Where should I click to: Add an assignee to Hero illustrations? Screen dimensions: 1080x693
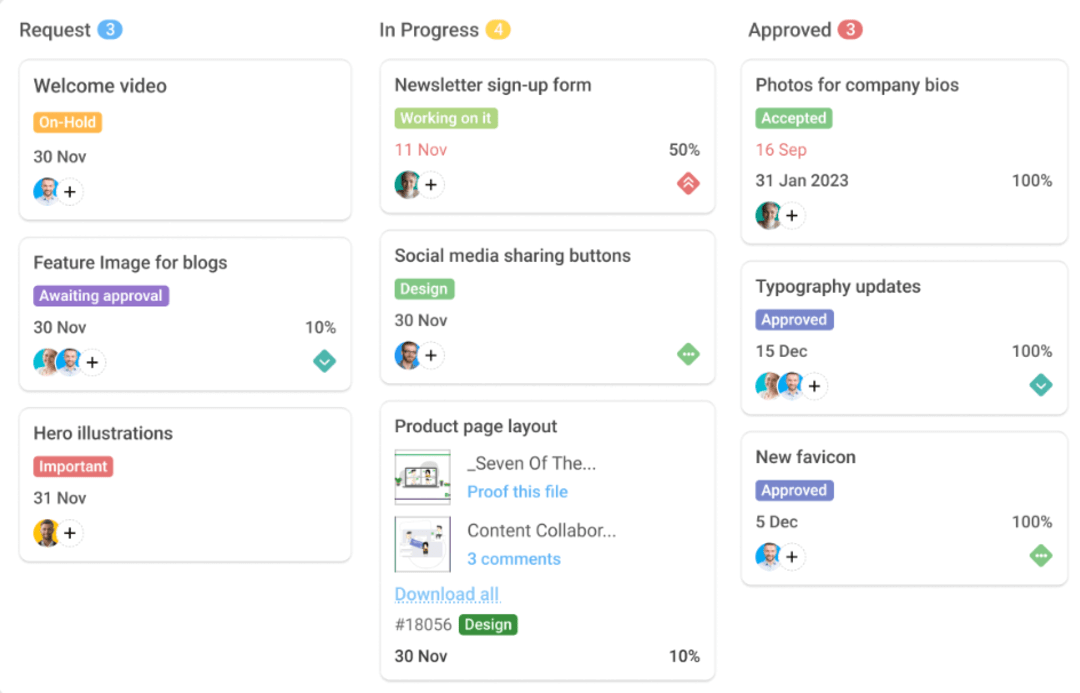70,533
